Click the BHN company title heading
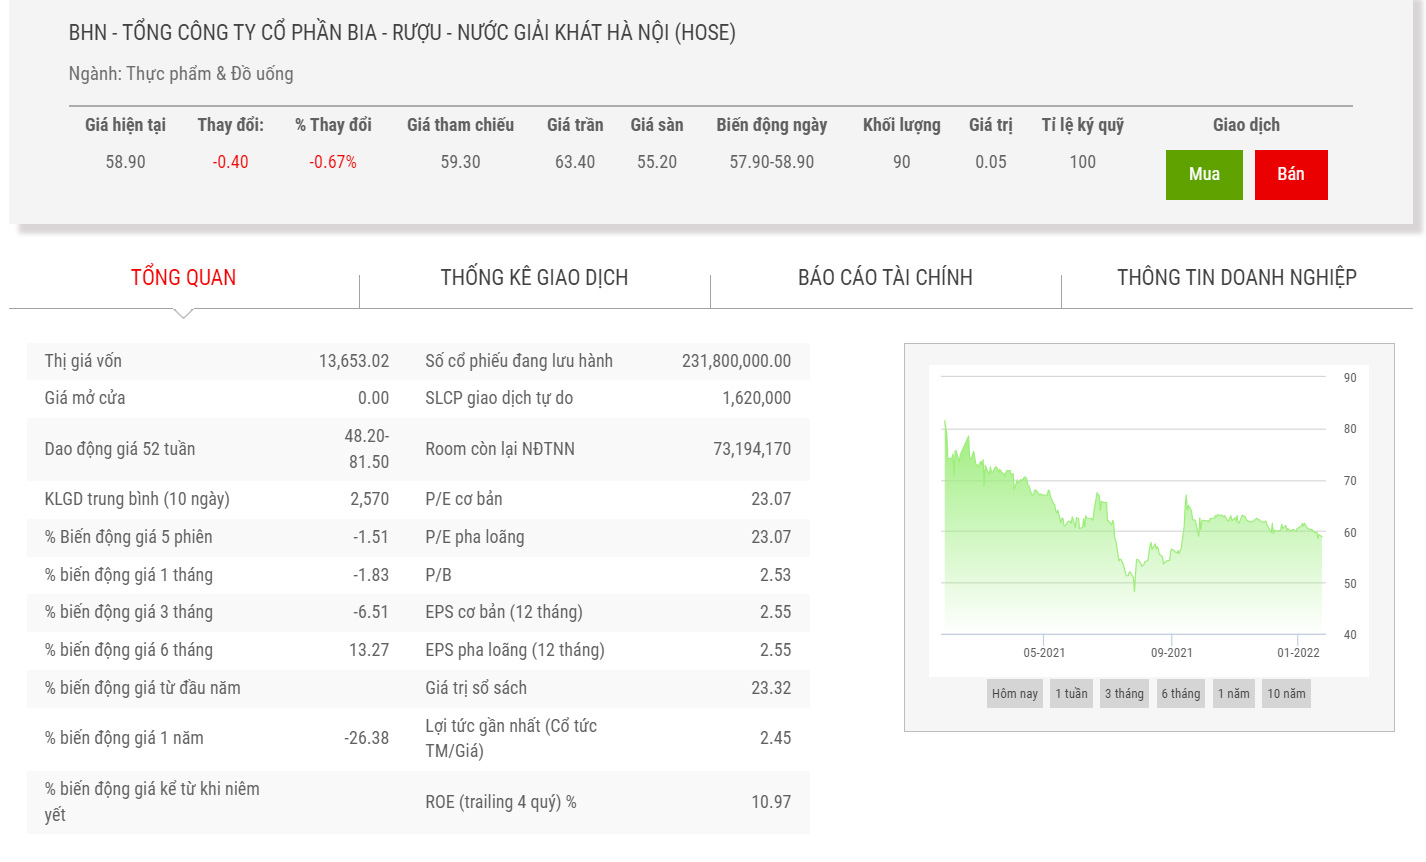The height and width of the screenshot is (862, 1426). tap(402, 33)
